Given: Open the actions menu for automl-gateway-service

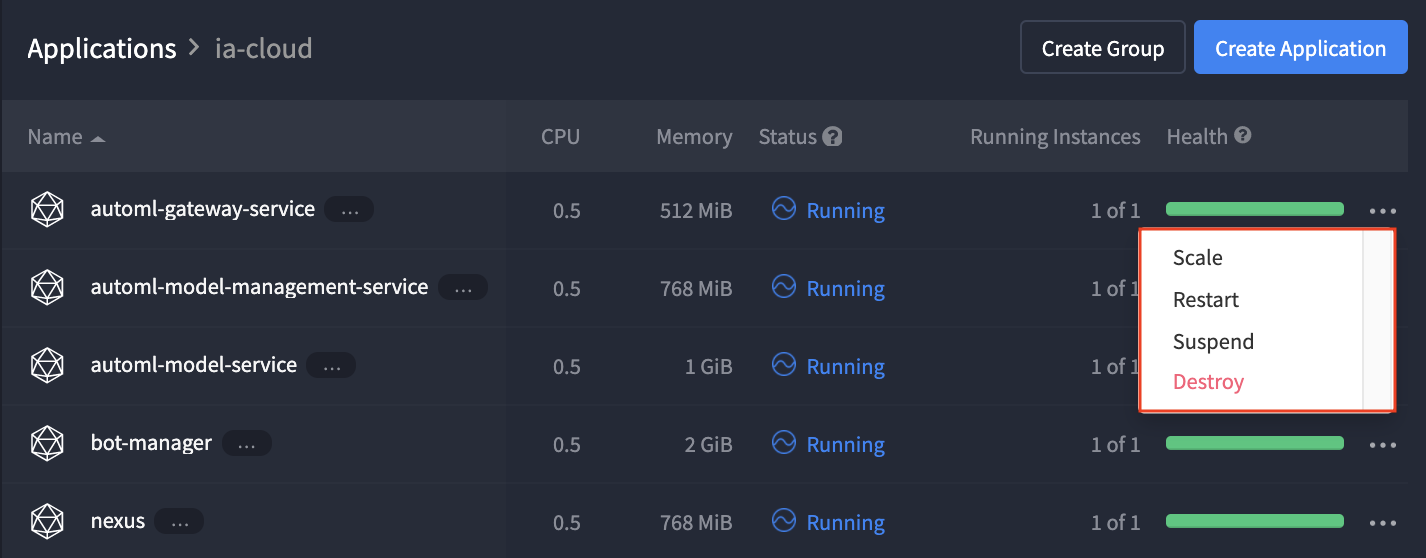Looking at the screenshot, I should click(x=1383, y=211).
